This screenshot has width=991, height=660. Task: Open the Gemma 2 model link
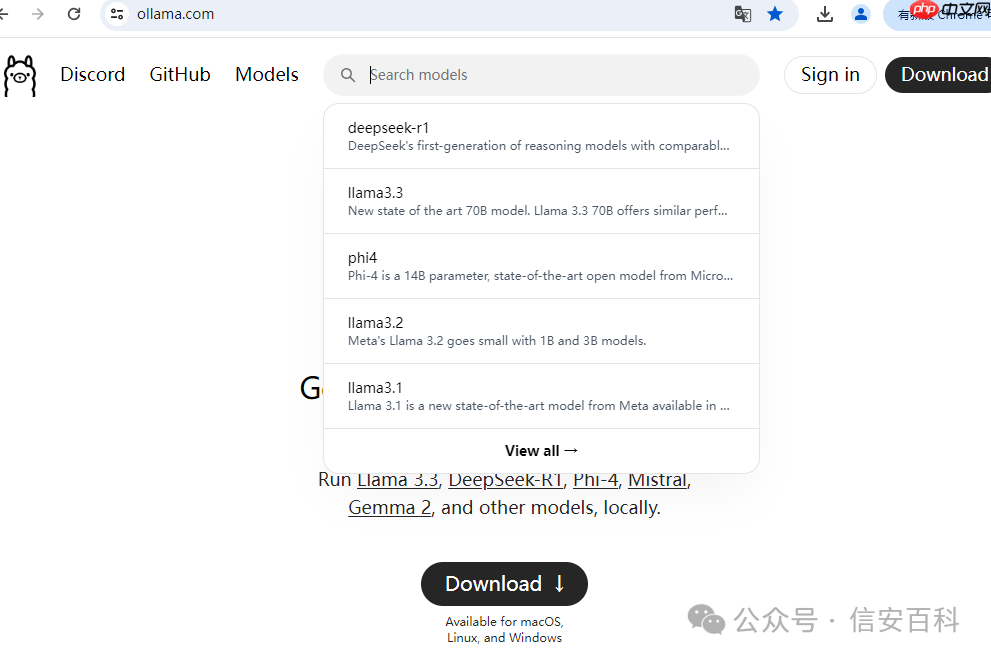pyautogui.click(x=389, y=508)
